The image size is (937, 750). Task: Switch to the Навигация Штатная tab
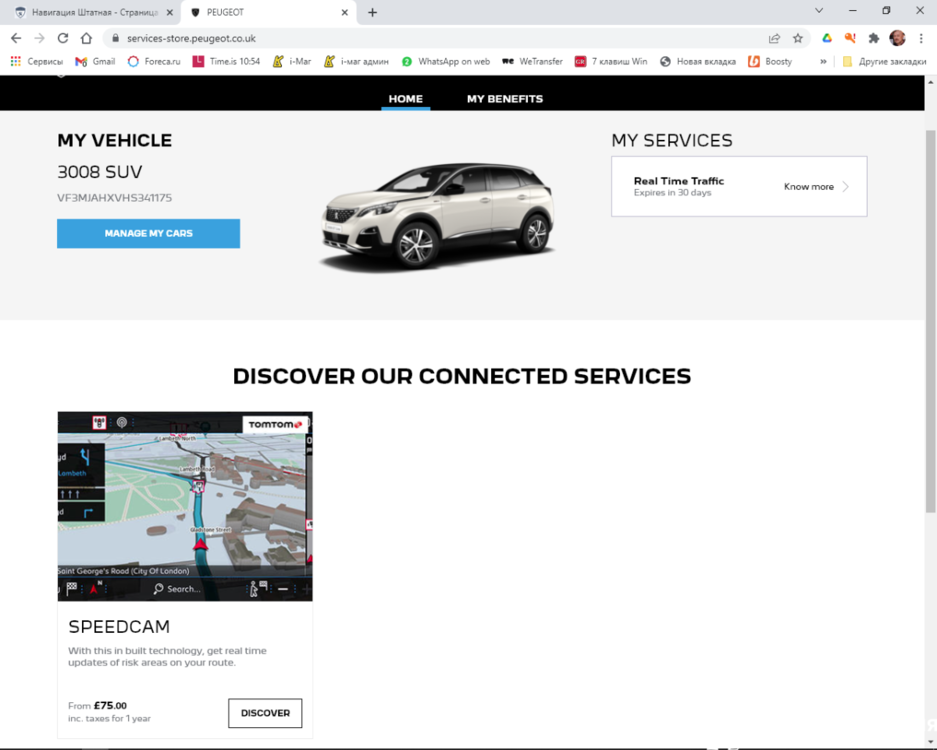coord(88,13)
